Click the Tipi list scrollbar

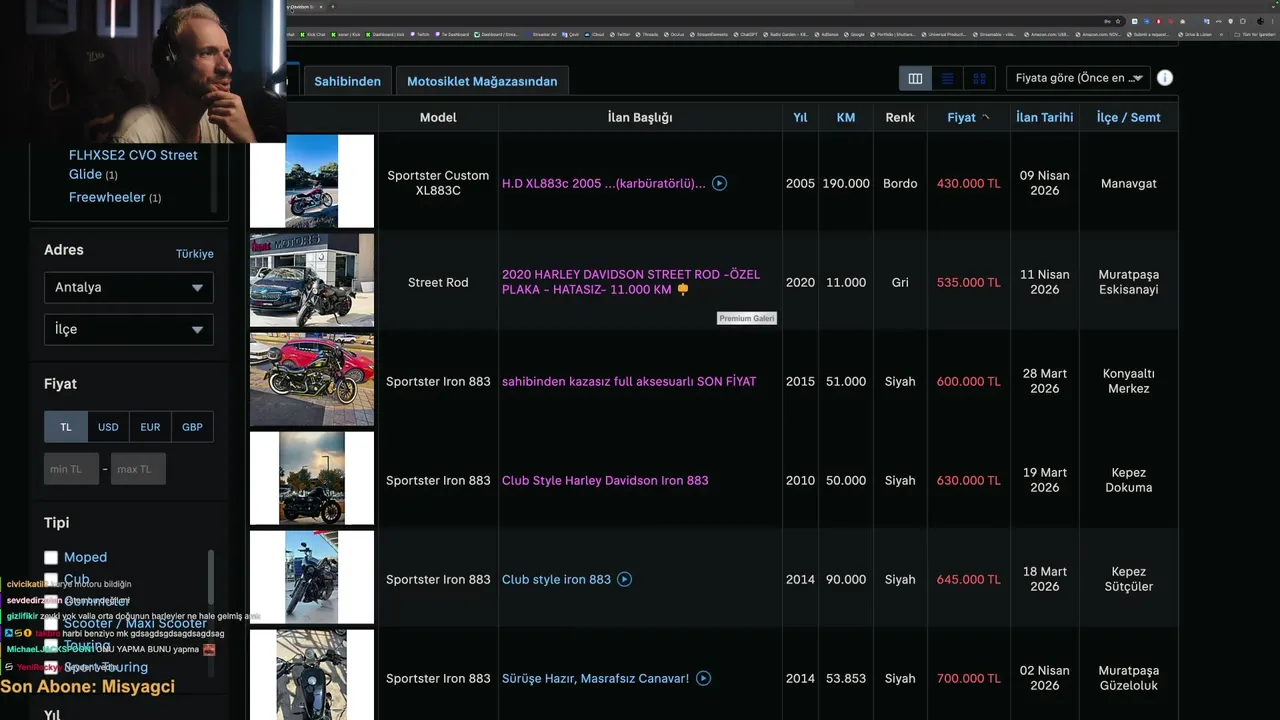click(211, 577)
